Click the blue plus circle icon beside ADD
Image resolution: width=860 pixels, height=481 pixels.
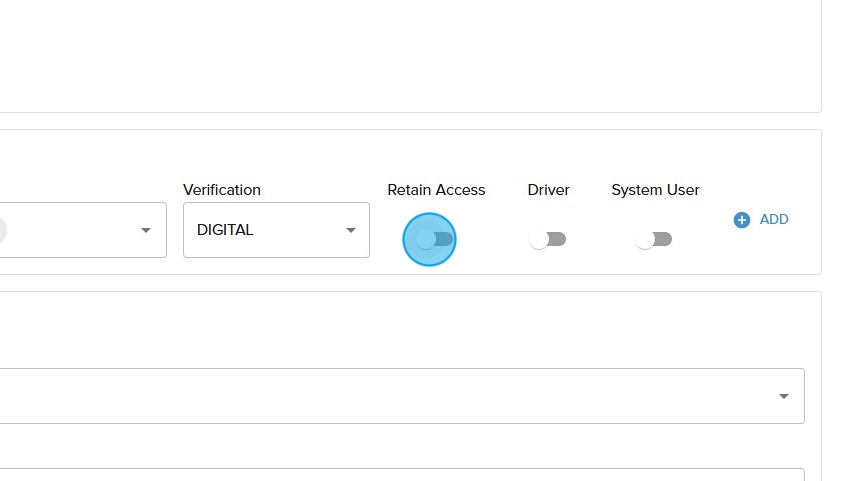741,220
